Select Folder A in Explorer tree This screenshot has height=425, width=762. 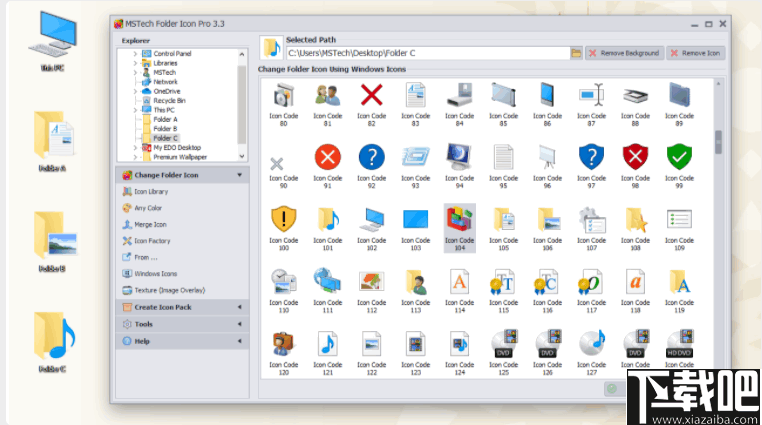165,119
